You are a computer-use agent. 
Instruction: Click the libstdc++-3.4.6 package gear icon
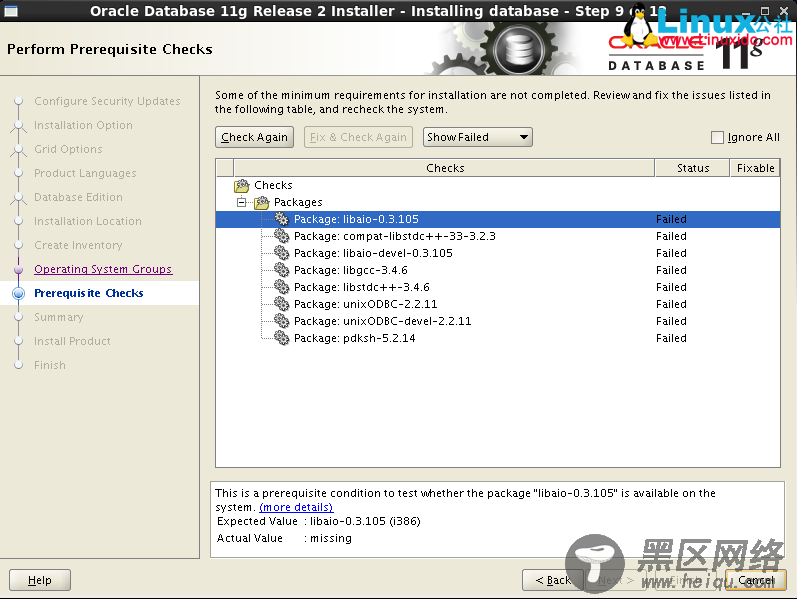coord(282,287)
